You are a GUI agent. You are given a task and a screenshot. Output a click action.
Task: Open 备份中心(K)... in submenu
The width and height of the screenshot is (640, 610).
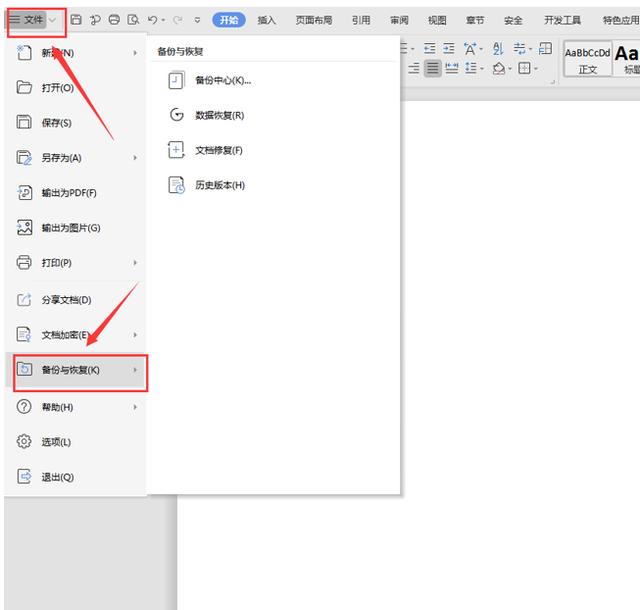point(273,80)
